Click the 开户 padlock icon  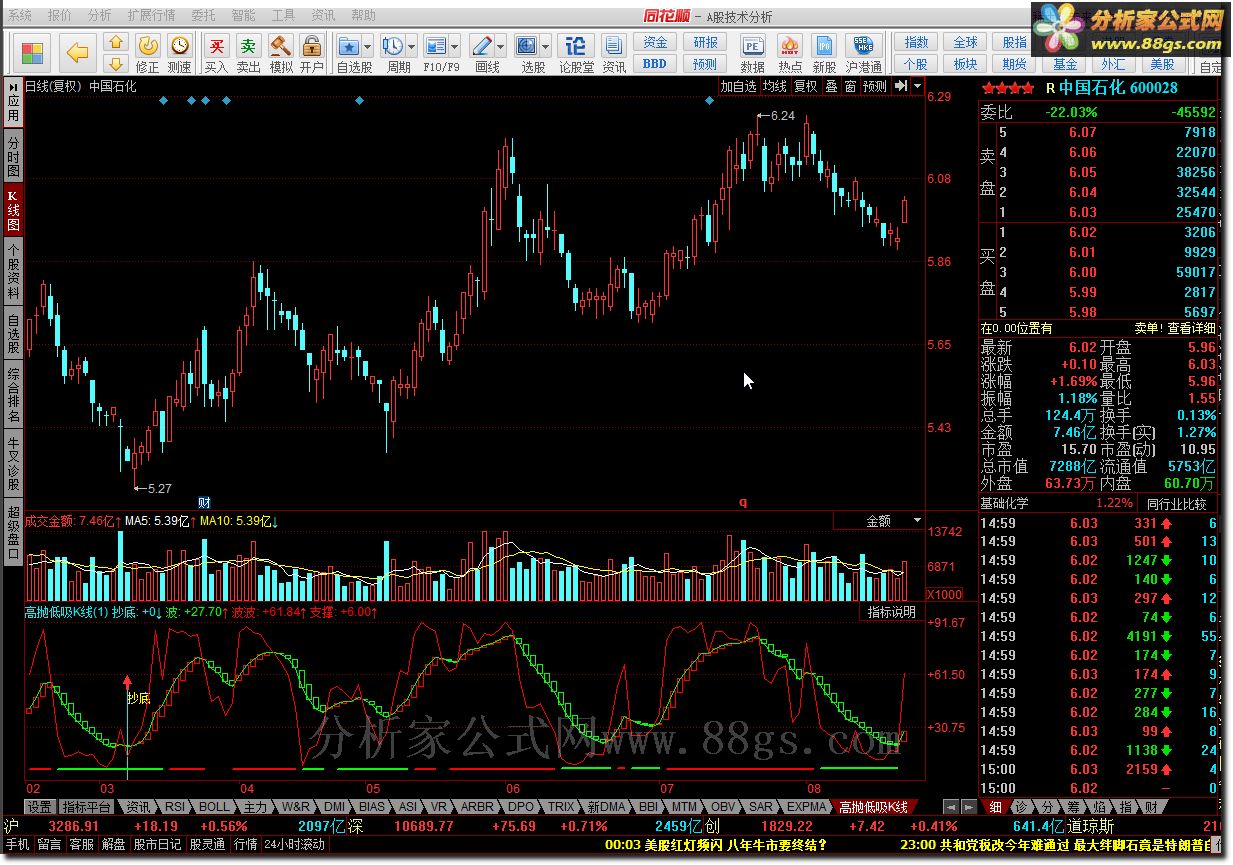tap(312, 46)
